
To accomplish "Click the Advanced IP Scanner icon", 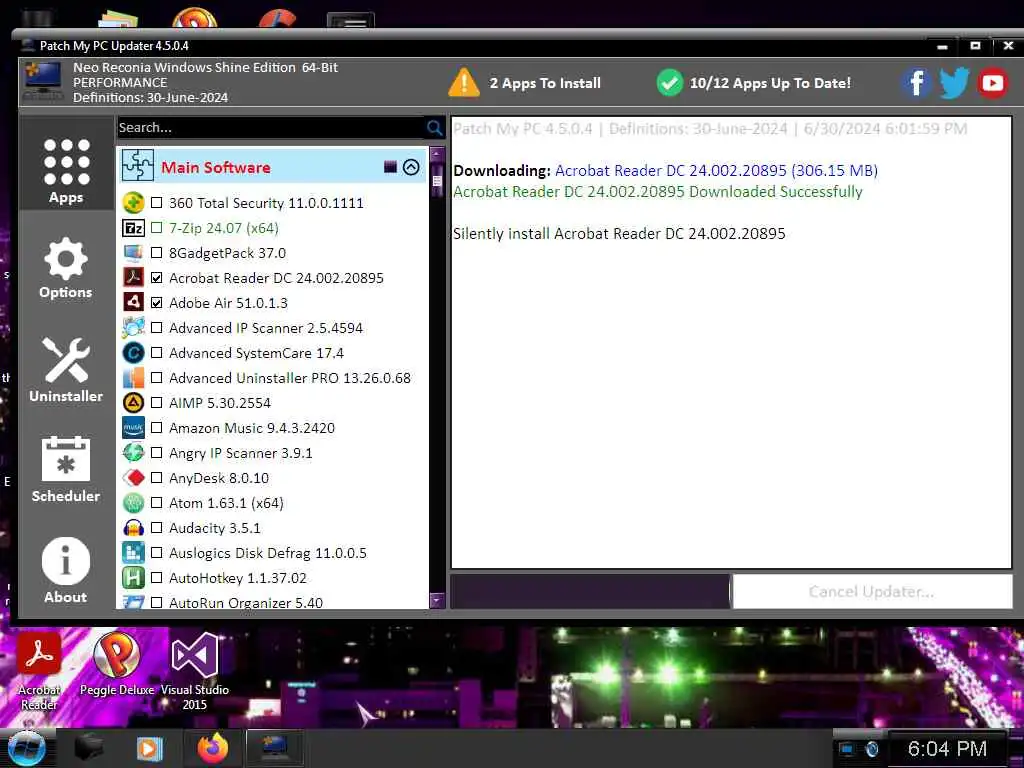I will 133,328.
